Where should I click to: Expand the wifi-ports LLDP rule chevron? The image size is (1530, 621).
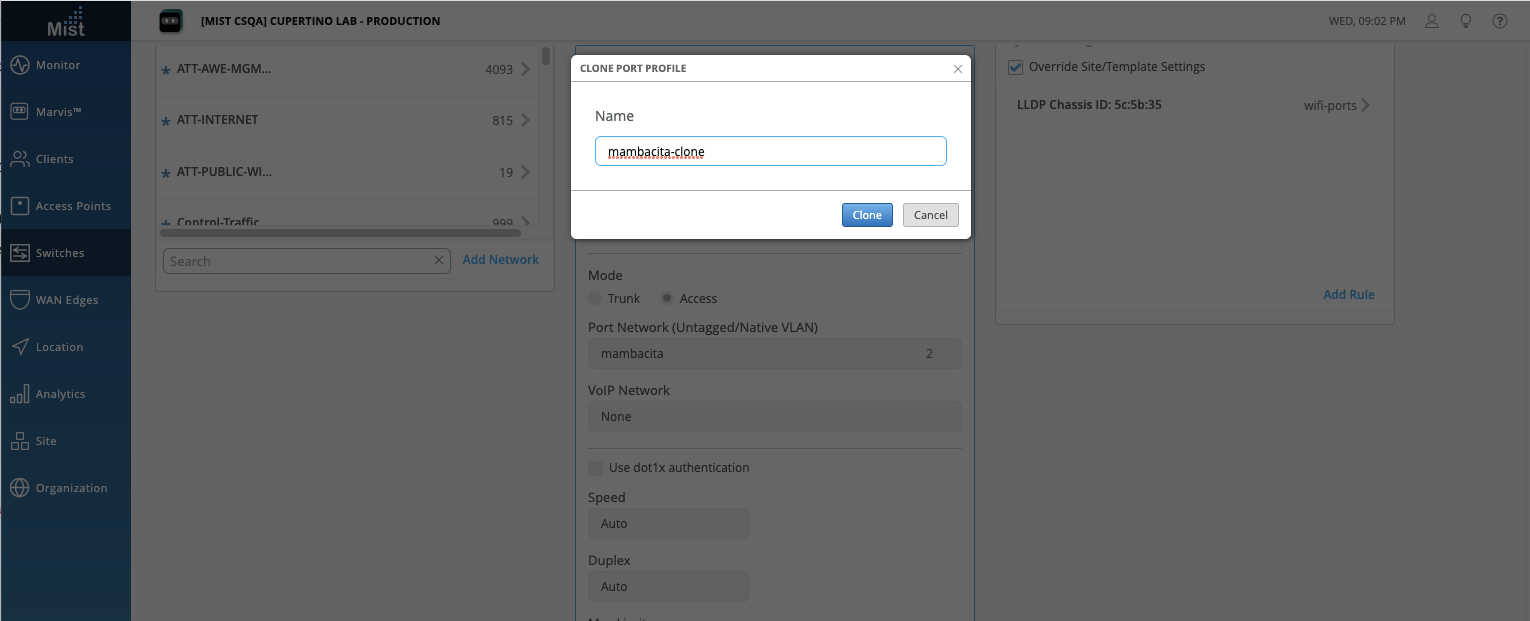pos(1366,105)
